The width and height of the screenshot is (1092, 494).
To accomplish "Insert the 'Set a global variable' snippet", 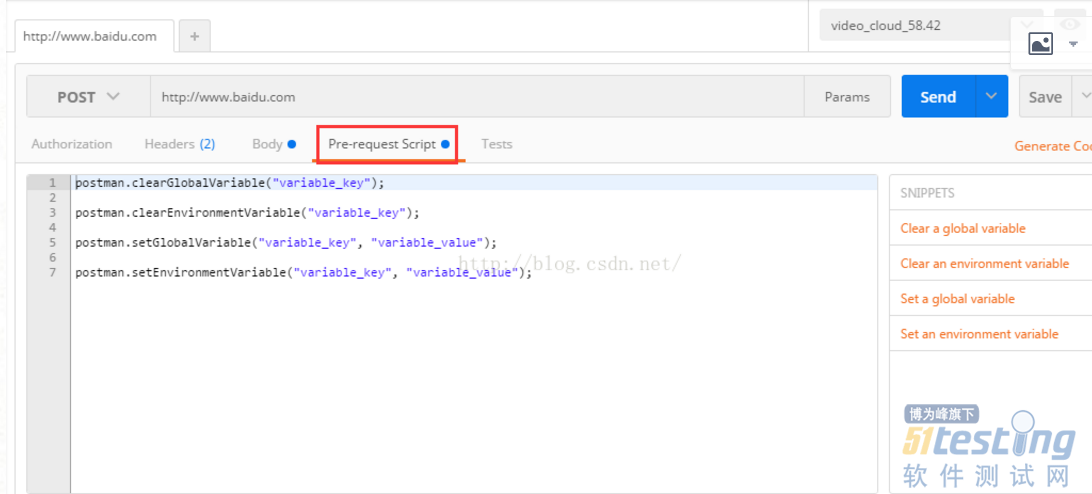I will point(957,298).
